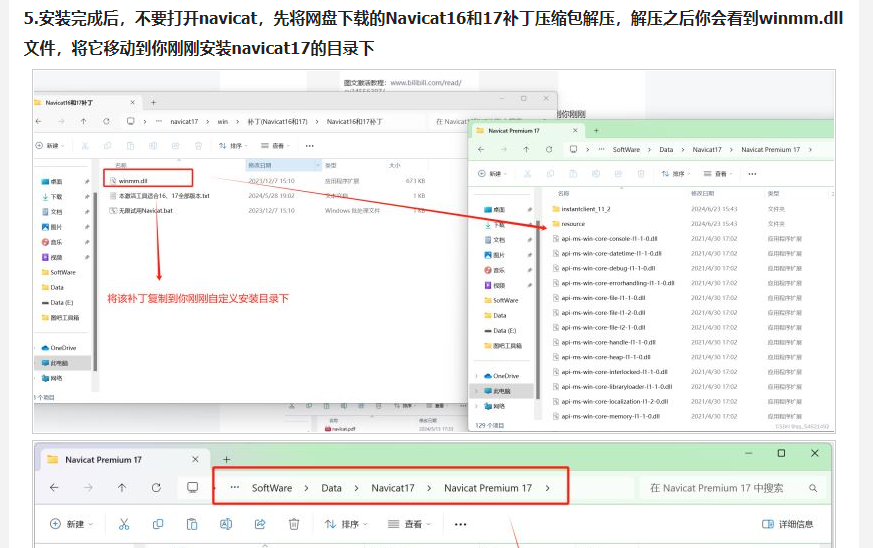This screenshot has height=548, width=873.
Task: Click Share icon in lower window toolbar
Action: pyautogui.click(x=260, y=524)
